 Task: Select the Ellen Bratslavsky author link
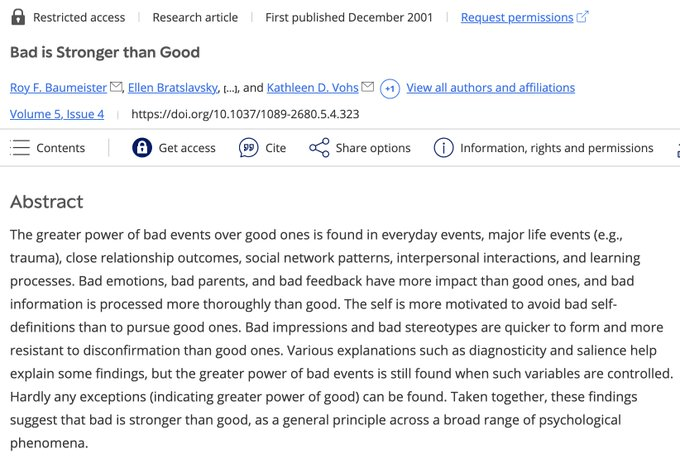tap(173, 88)
